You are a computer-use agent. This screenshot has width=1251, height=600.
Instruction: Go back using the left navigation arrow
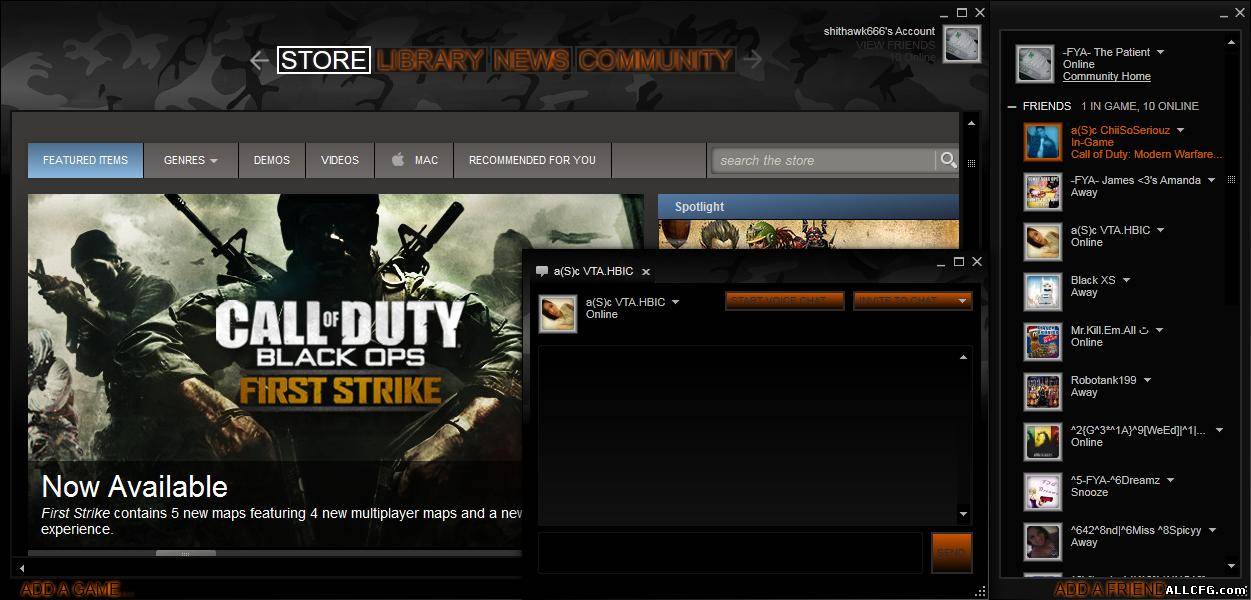pyautogui.click(x=259, y=60)
